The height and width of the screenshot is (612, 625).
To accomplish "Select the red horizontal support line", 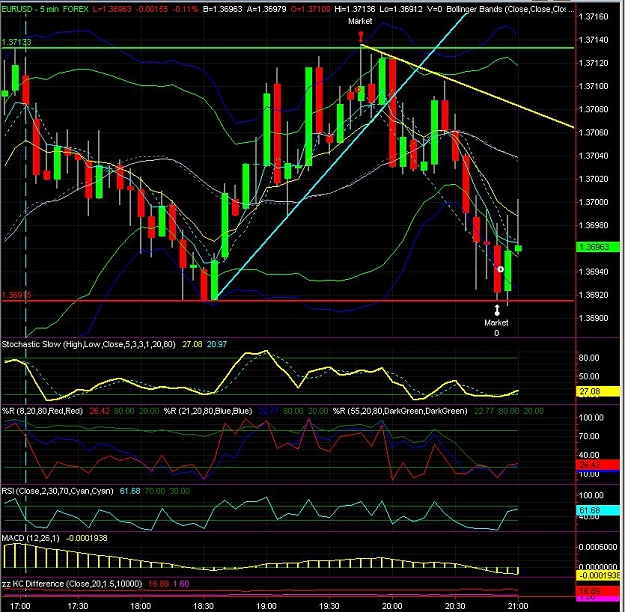I will [x=287, y=301].
